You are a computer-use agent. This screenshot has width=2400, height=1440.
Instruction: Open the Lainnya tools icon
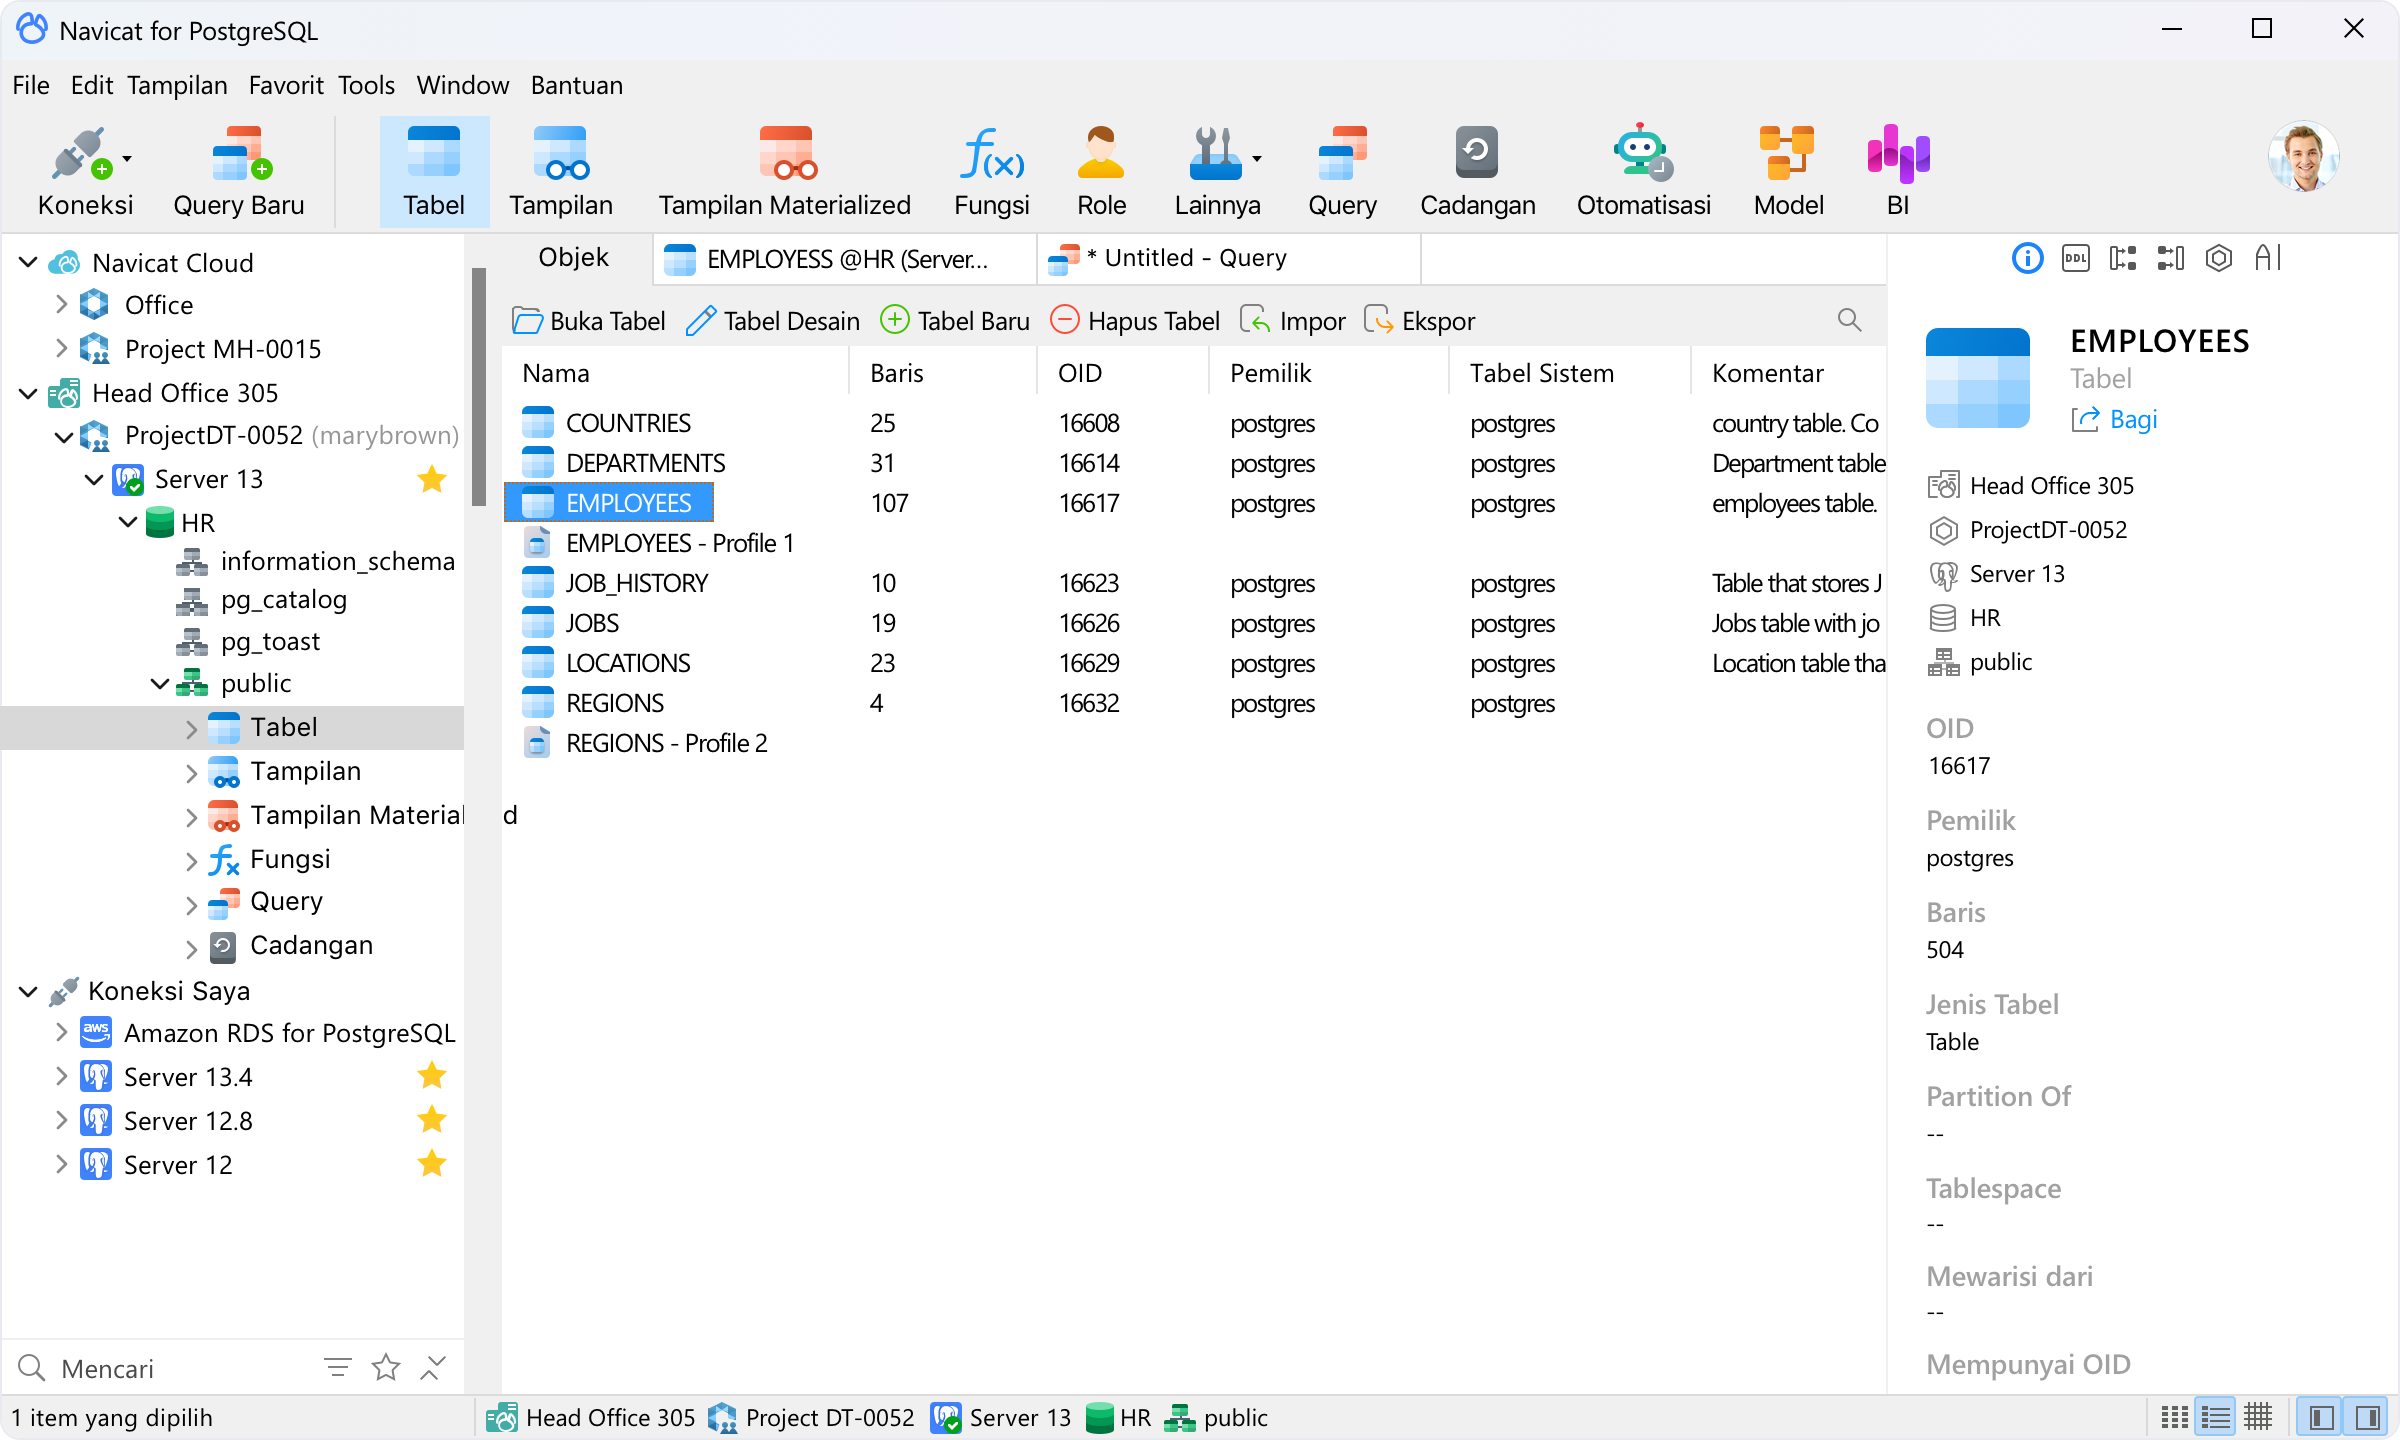[x=1217, y=172]
